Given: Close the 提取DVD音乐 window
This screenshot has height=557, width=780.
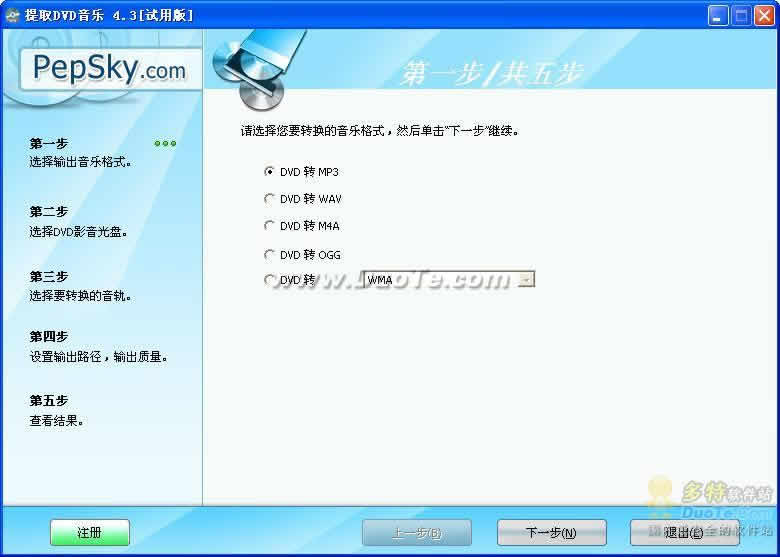Looking at the screenshot, I should point(764,15).
